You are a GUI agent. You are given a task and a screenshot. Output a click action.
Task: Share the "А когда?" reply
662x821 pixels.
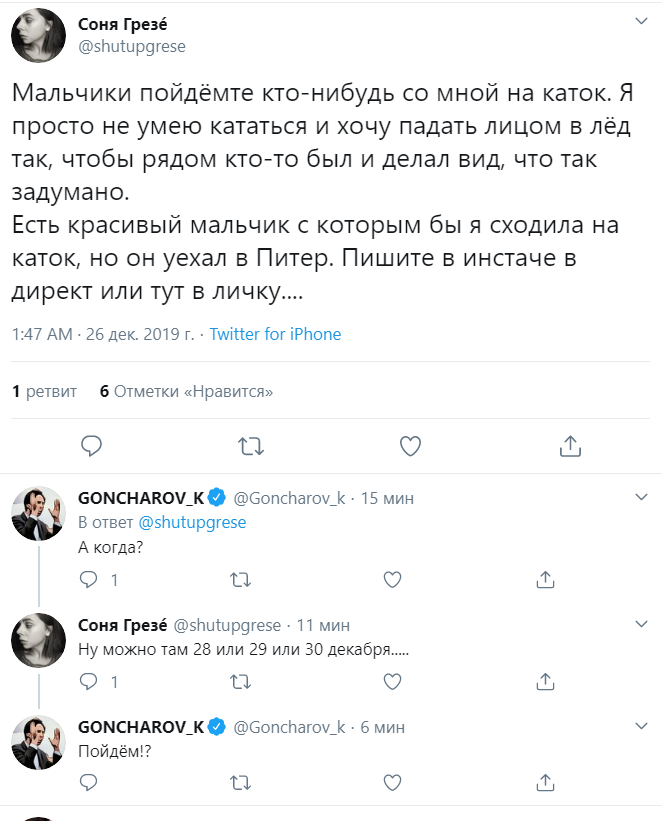pyautogui.click(x=545, y=579)
